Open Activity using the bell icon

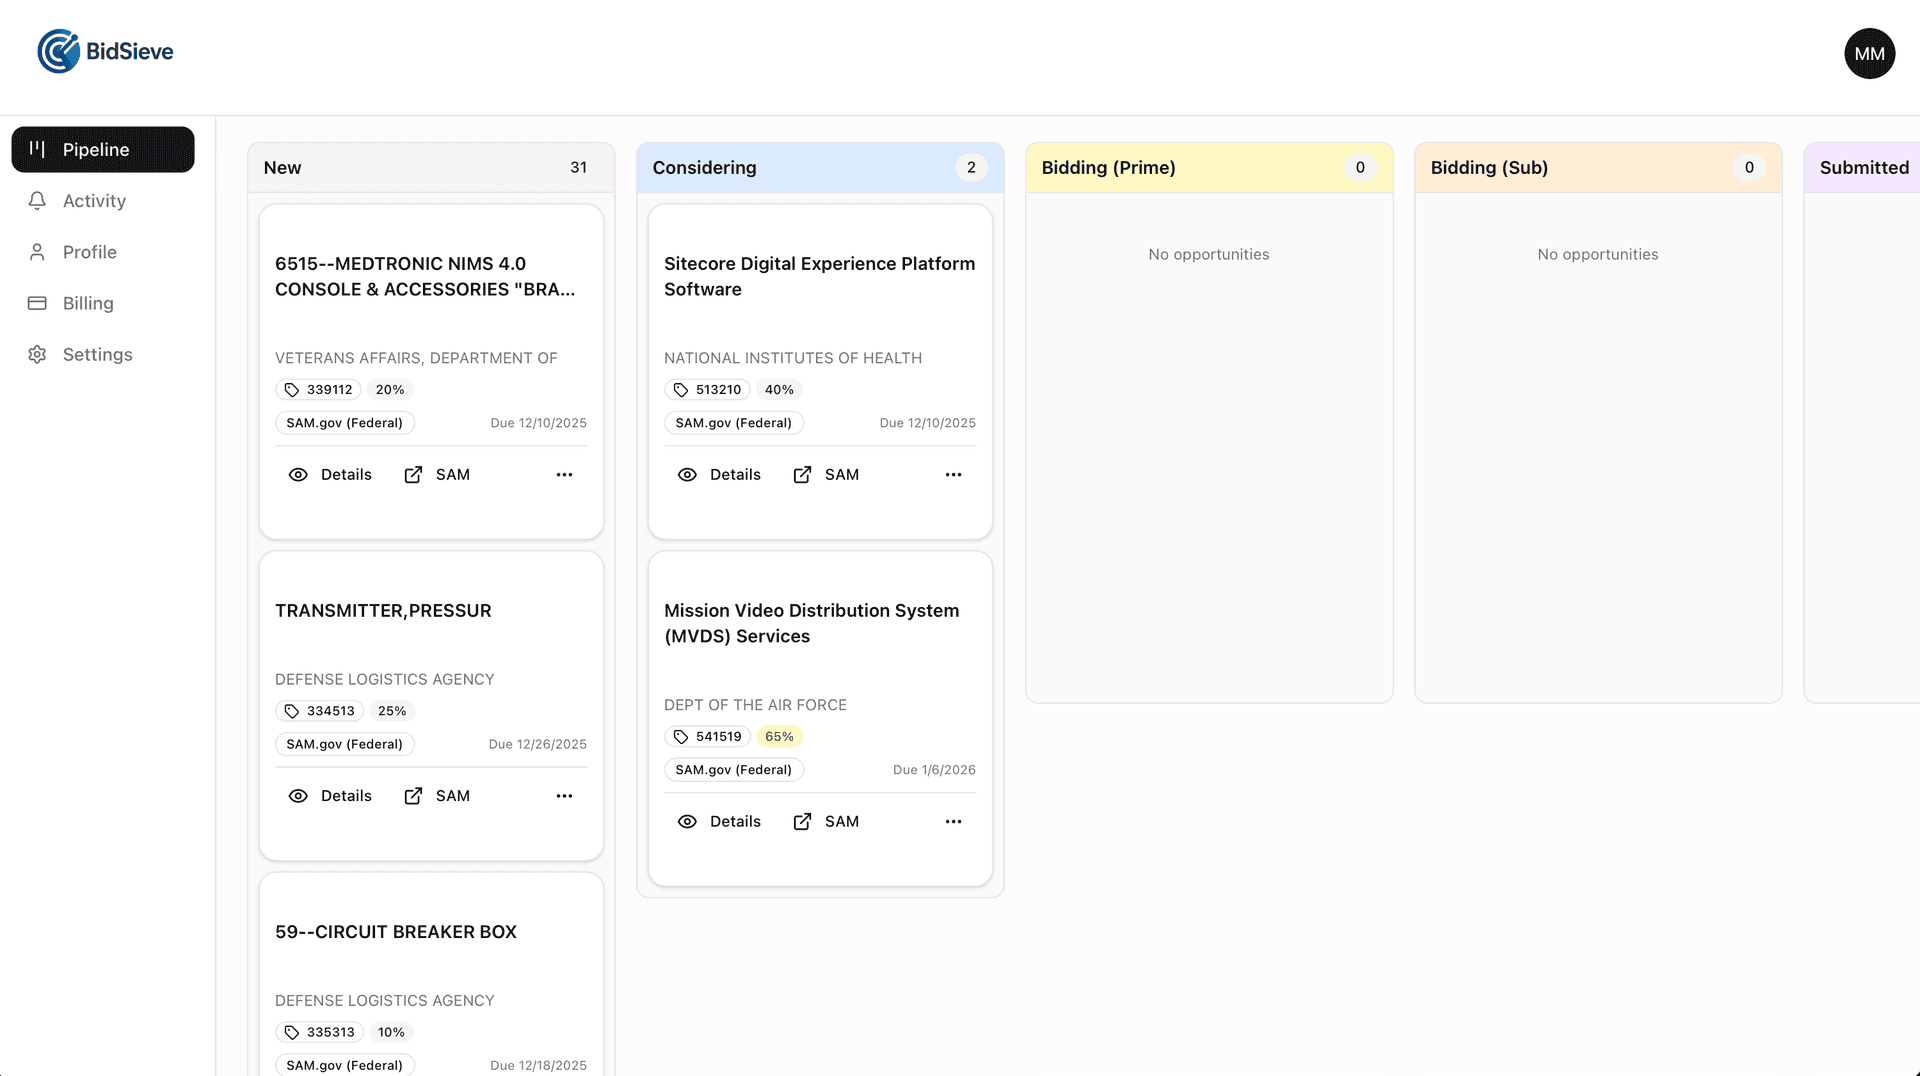[37, 201]
